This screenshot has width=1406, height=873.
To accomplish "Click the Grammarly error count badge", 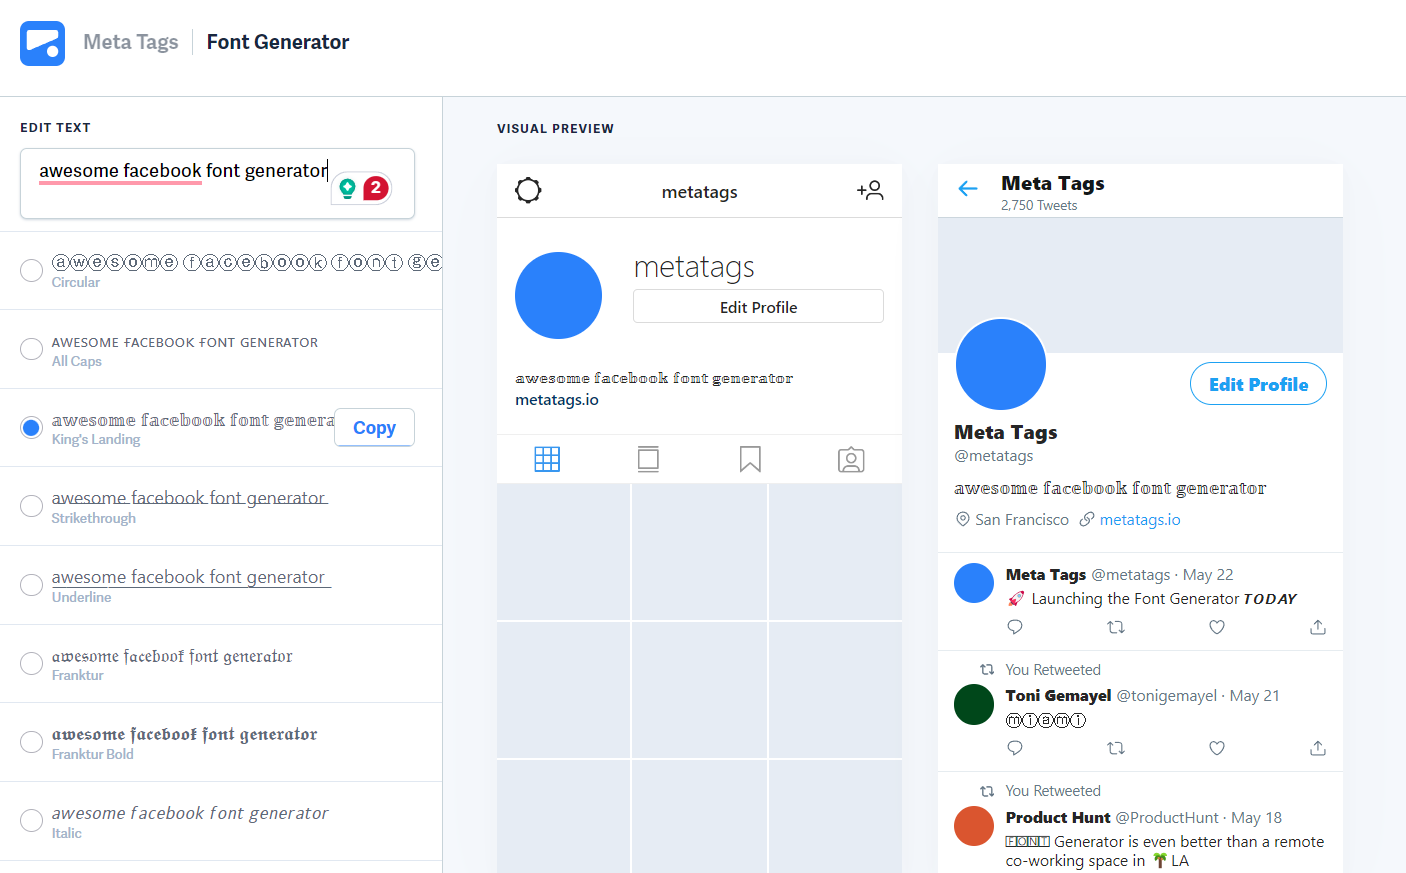I will coord(375,188).
